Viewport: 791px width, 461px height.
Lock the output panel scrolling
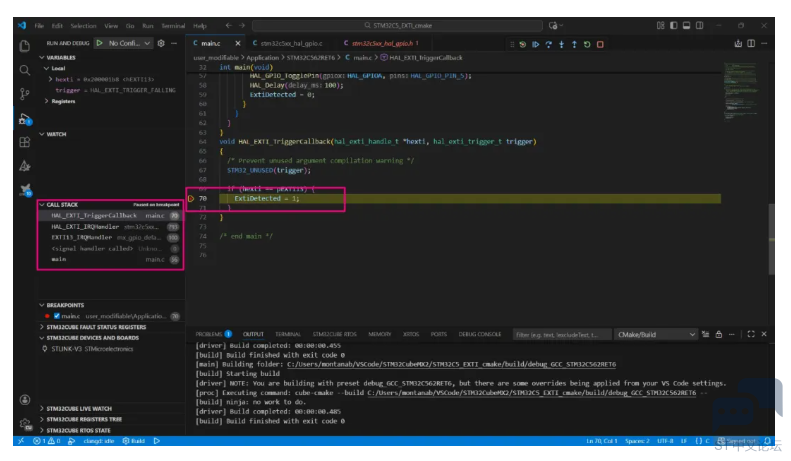tap(718, 334)
